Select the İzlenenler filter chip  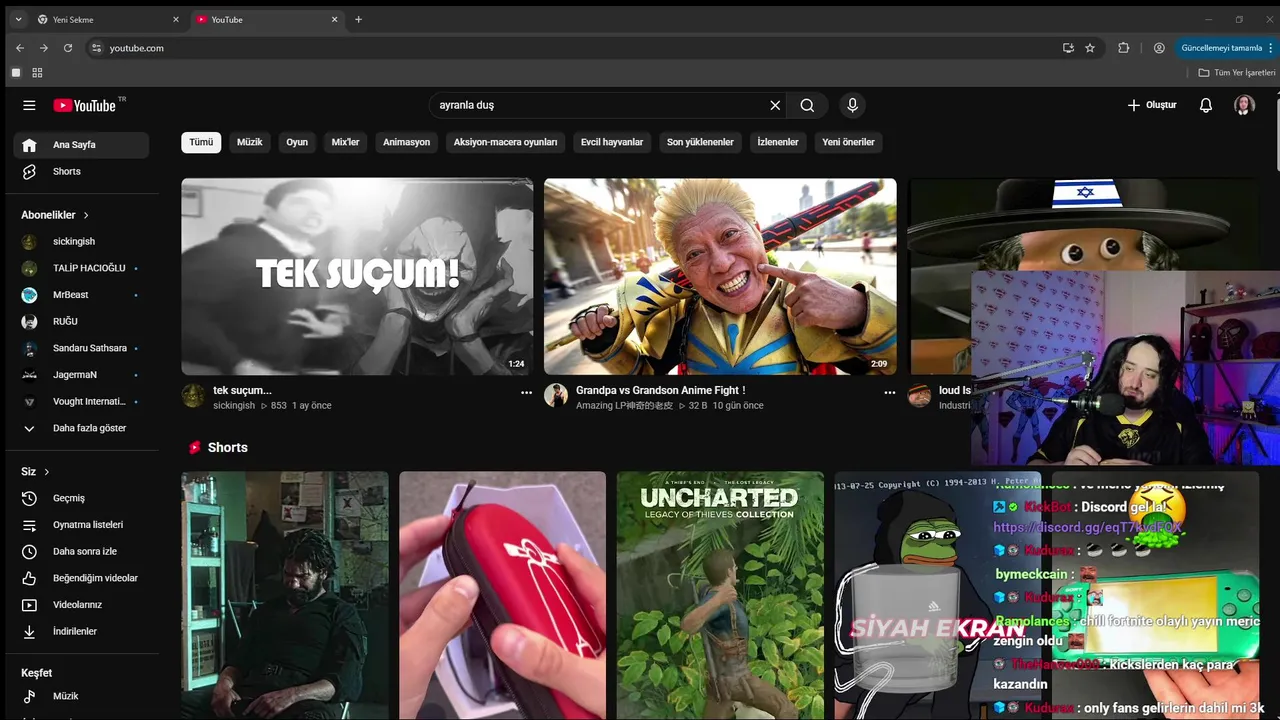(x=778, y=142)
